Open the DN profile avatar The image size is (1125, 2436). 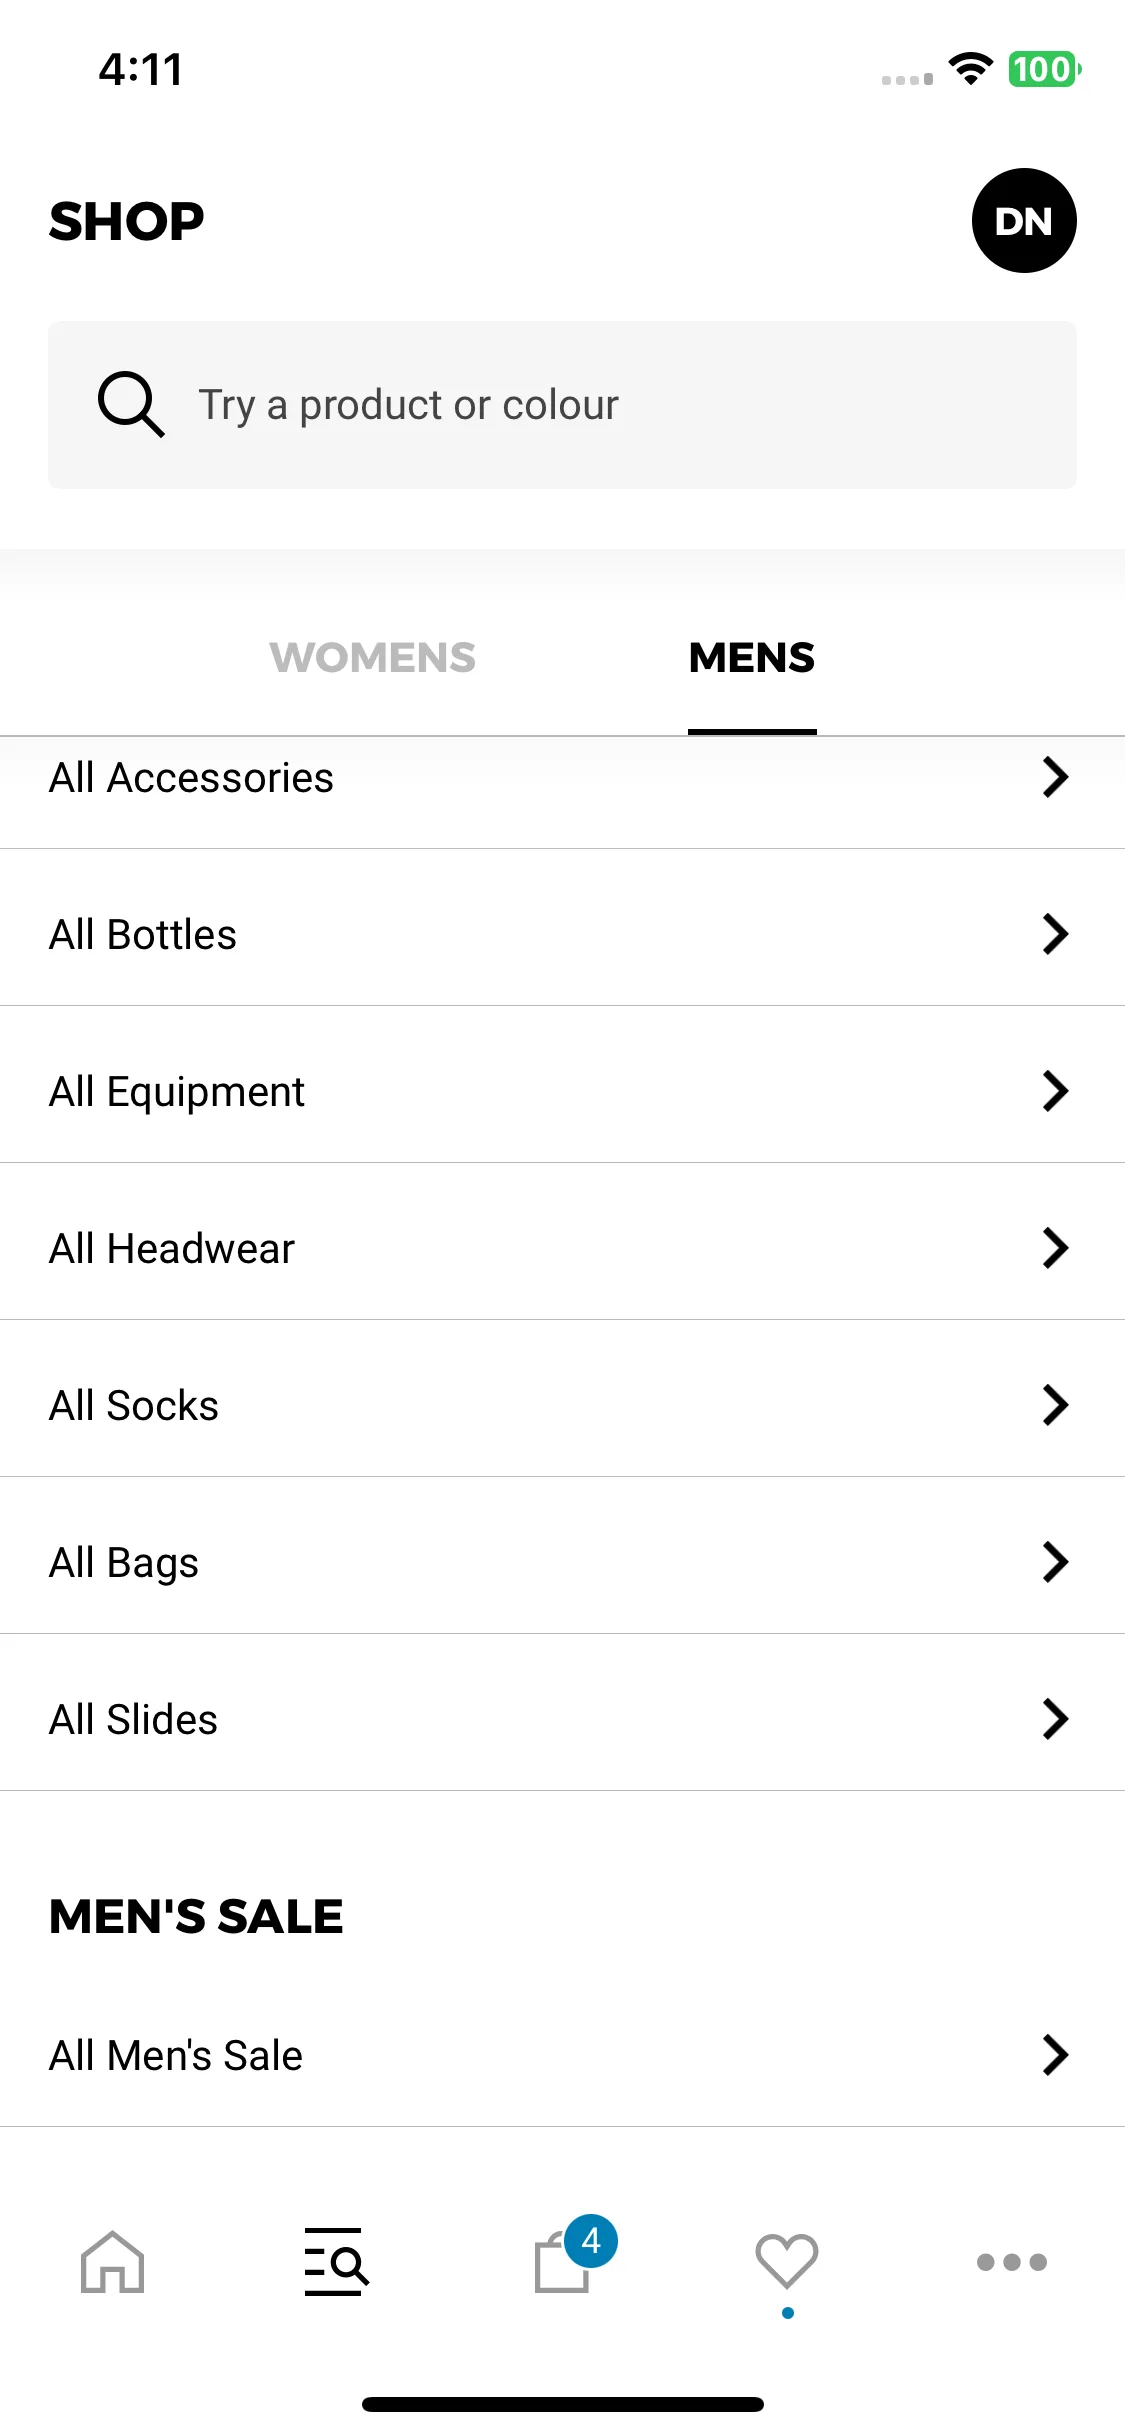(x=1024, y=220)
